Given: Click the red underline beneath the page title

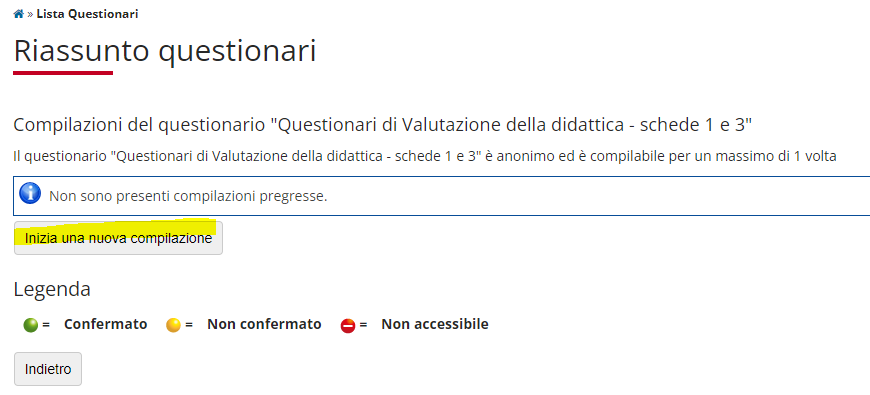Looking at the screenshot, I should click(x=63, y=72).
